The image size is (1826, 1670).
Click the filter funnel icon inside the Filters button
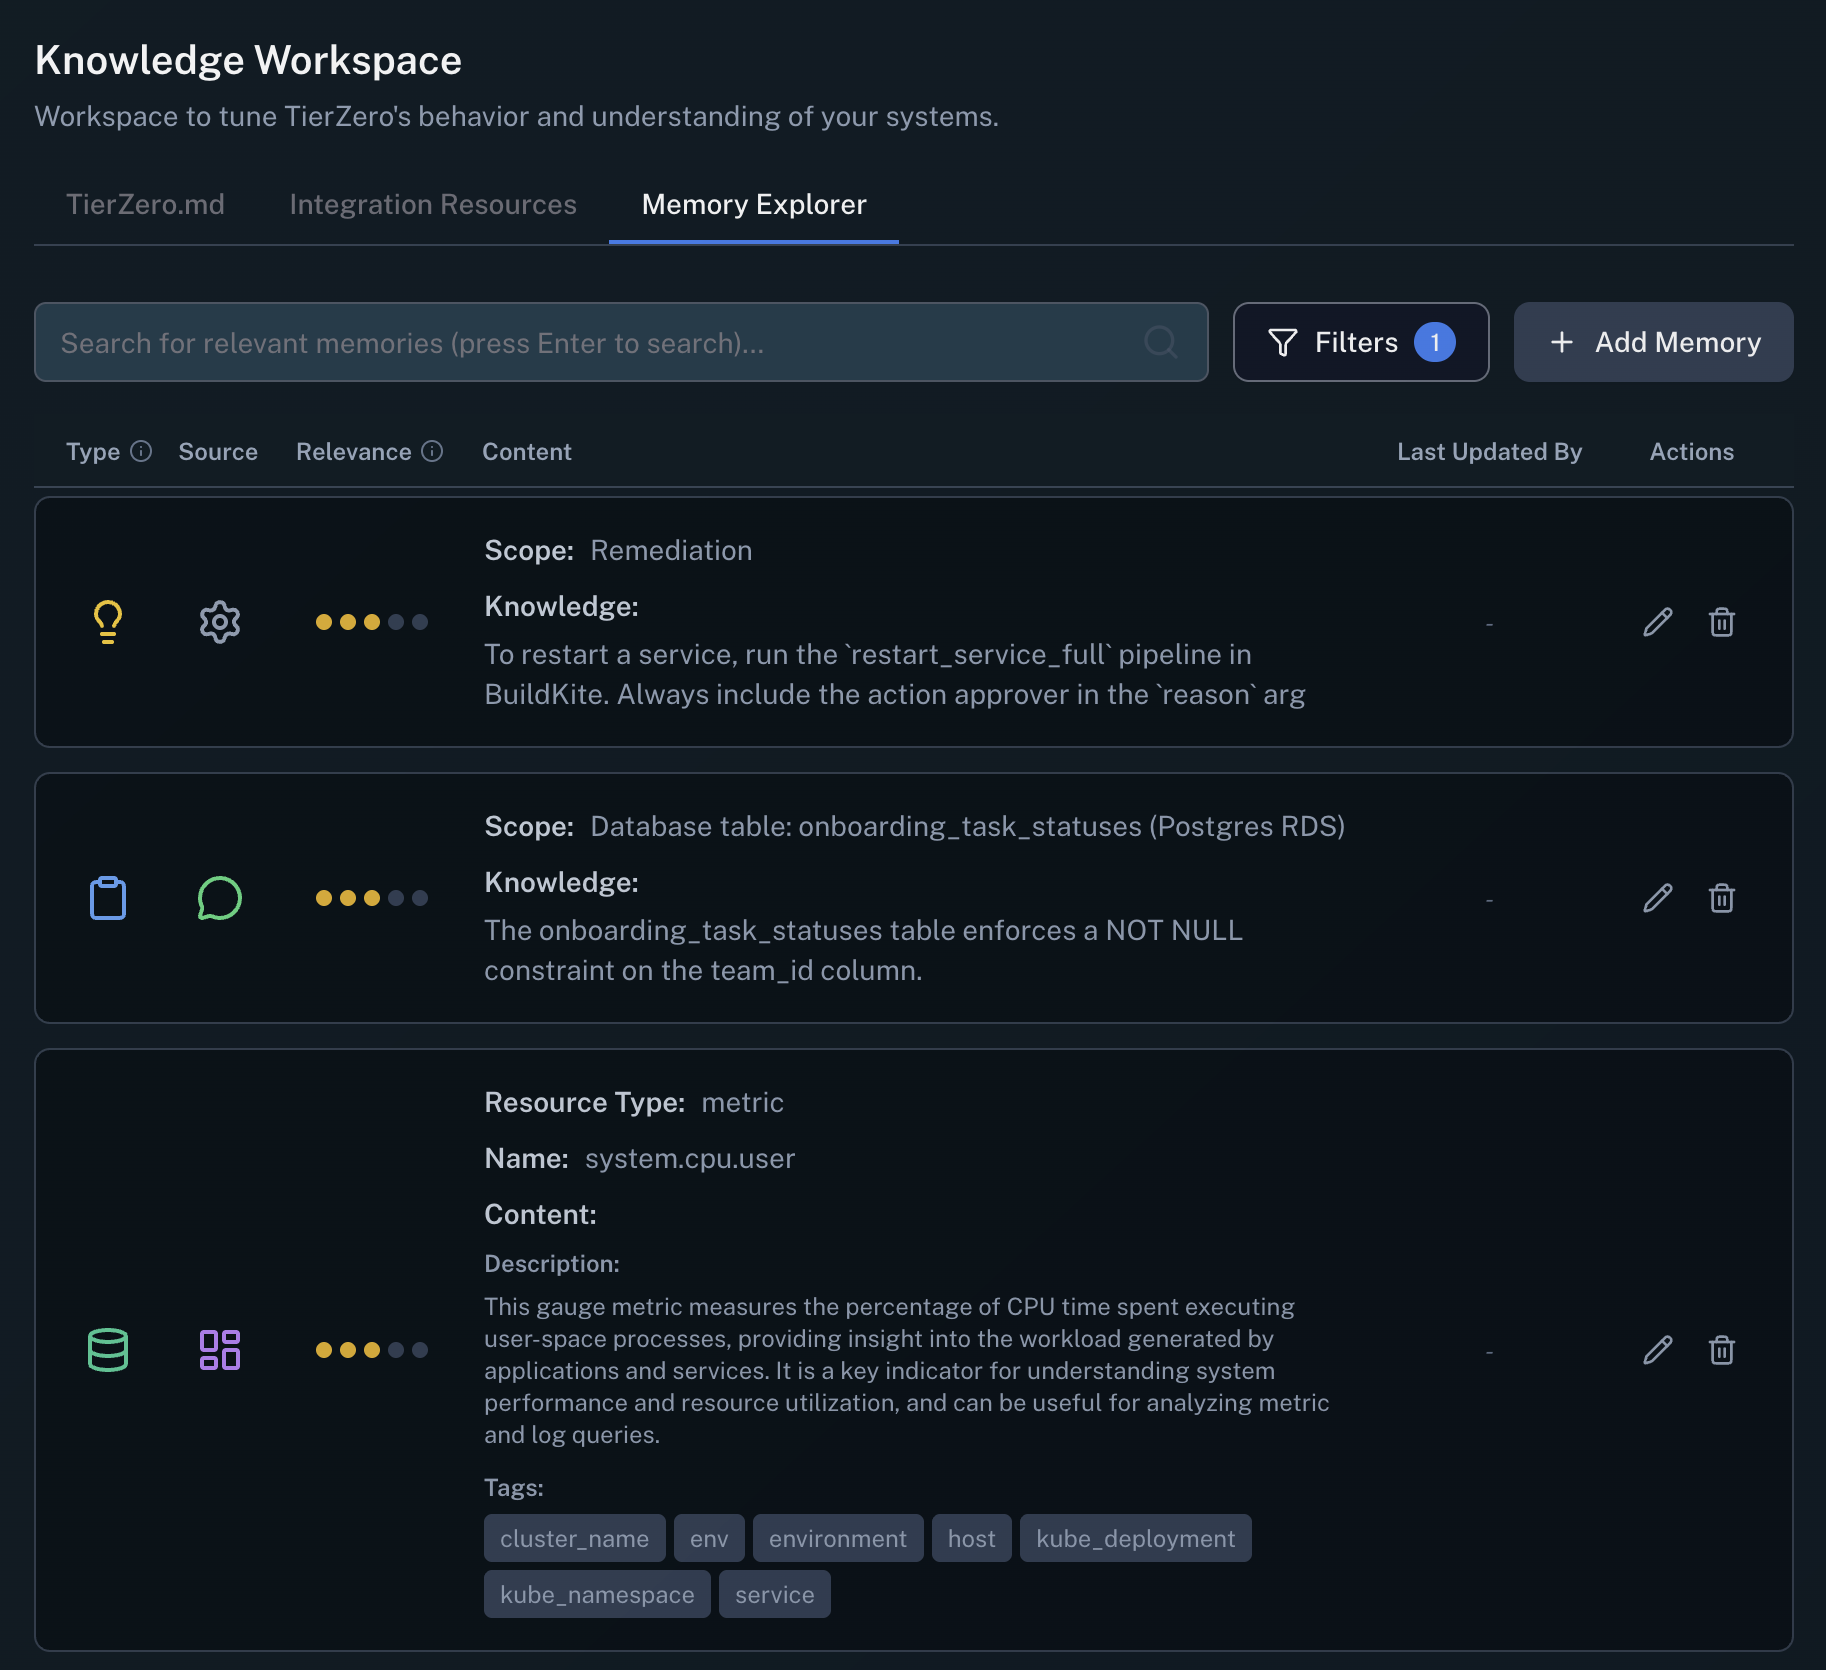coord(1283,342)
